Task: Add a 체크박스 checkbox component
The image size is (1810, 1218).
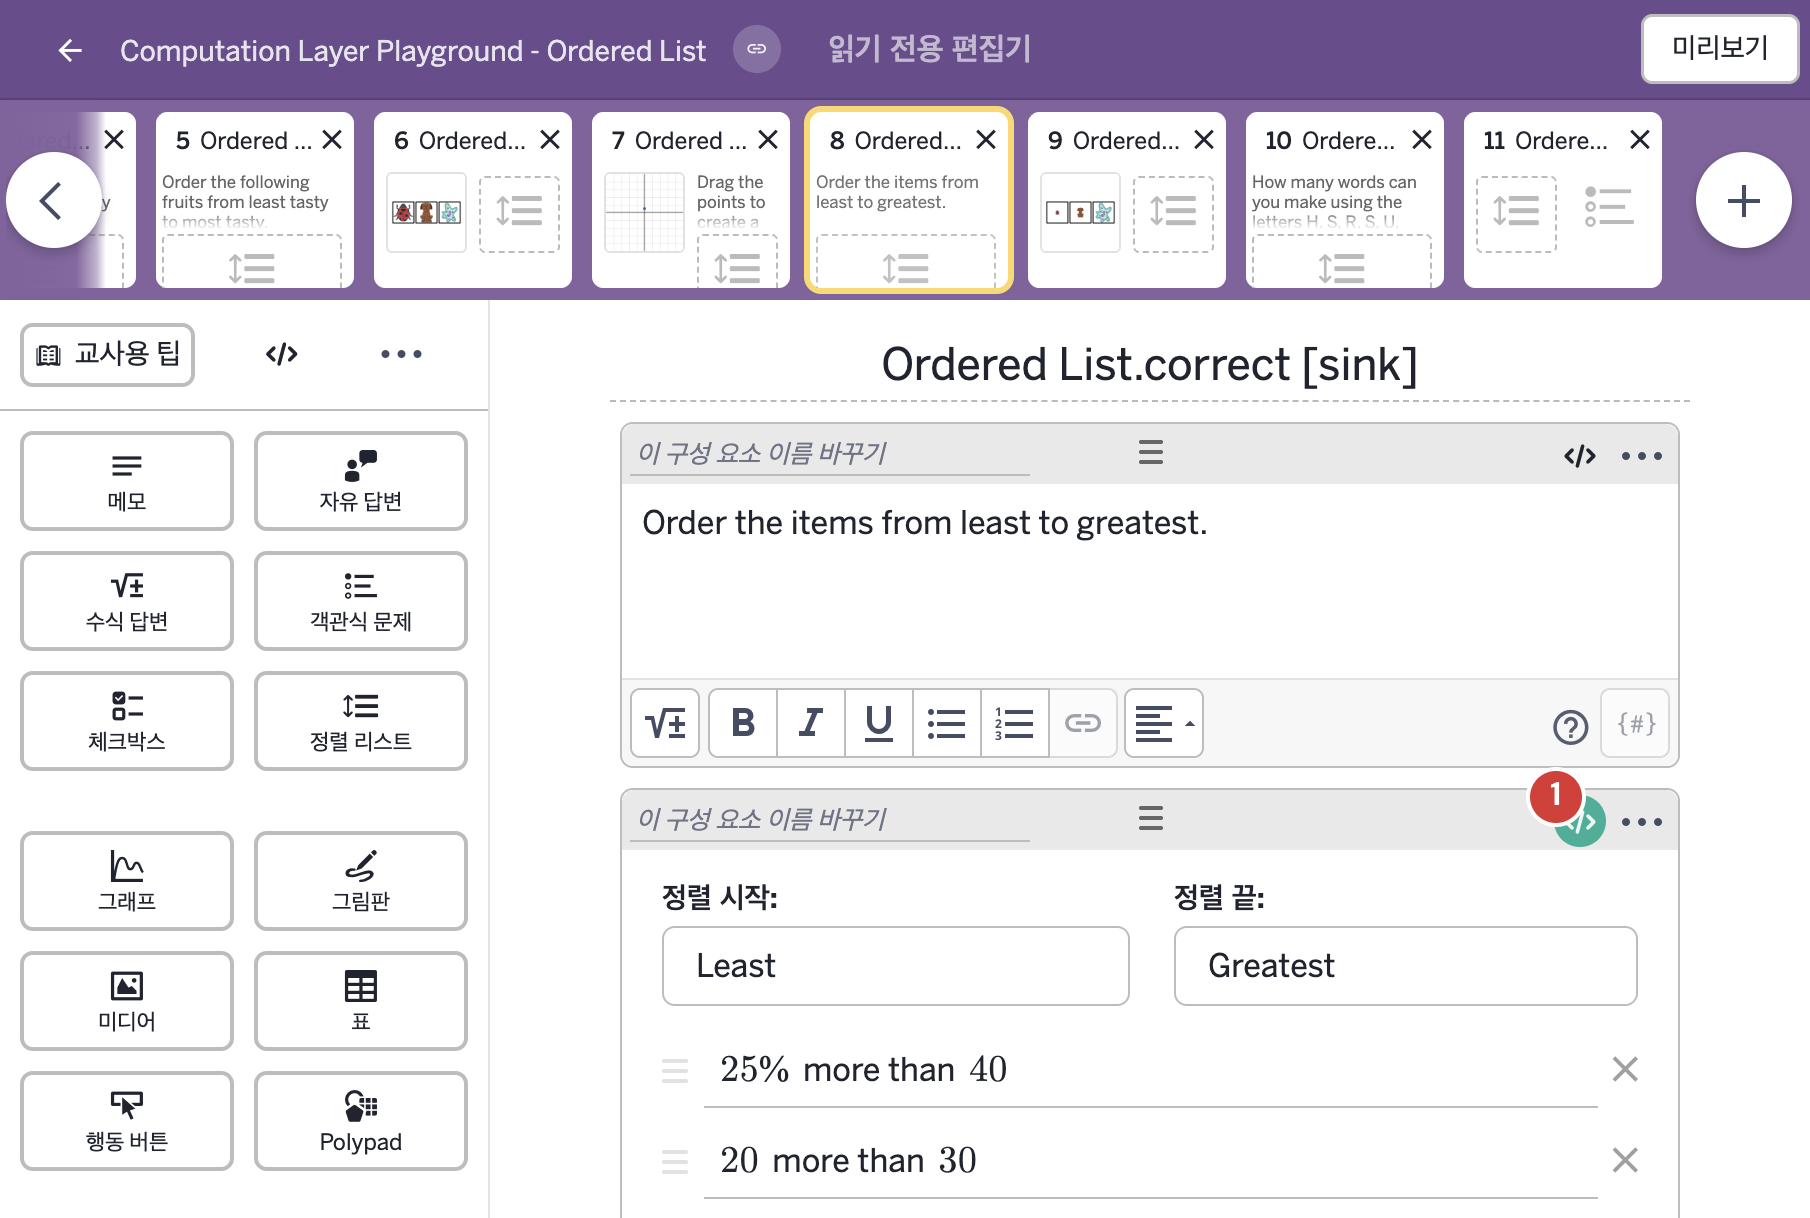Action: click(127, 721)
